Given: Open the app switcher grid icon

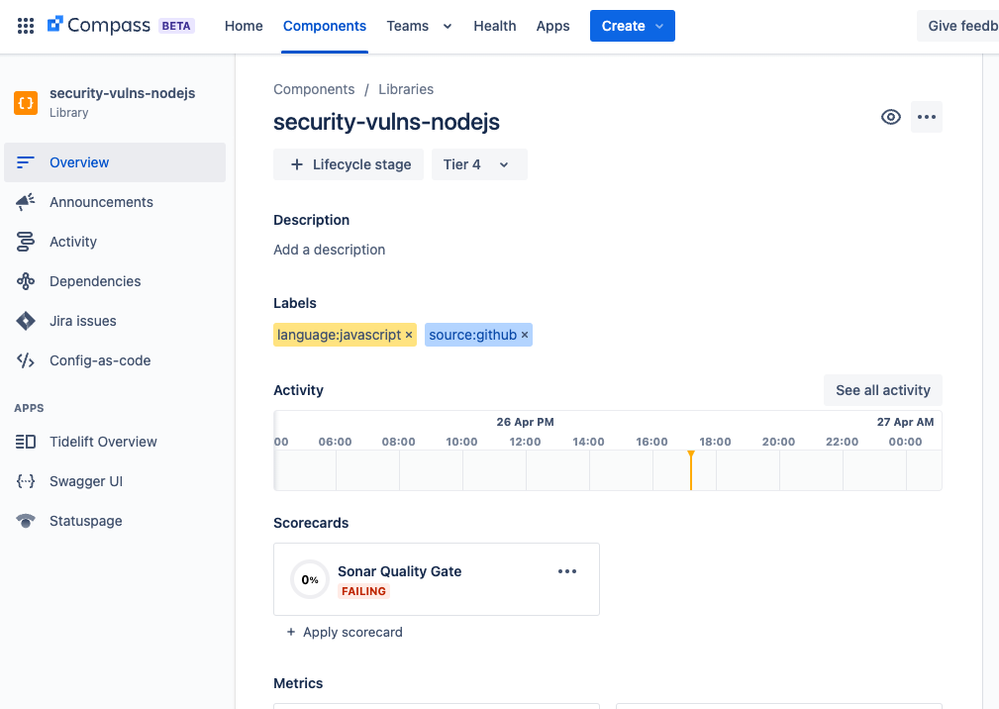Looking at the screenshot, I should click(x=25, y=25).
